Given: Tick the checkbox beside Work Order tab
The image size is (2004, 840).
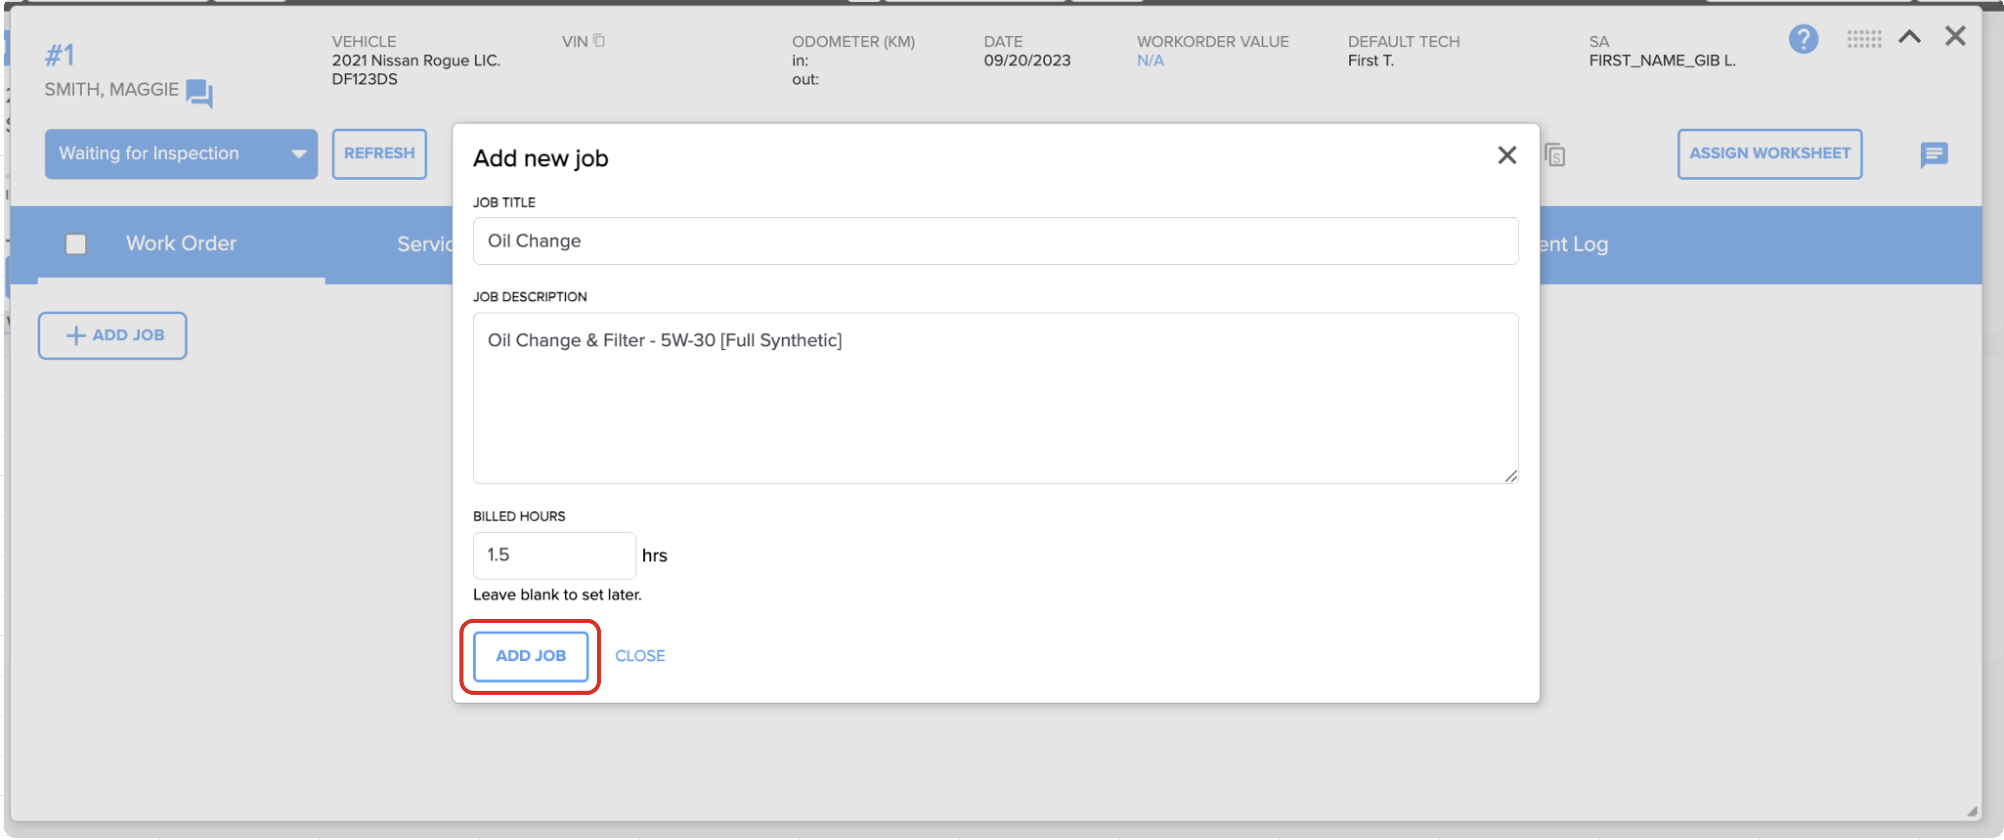Looking at the screenshot, I should (x=76, y=244).
